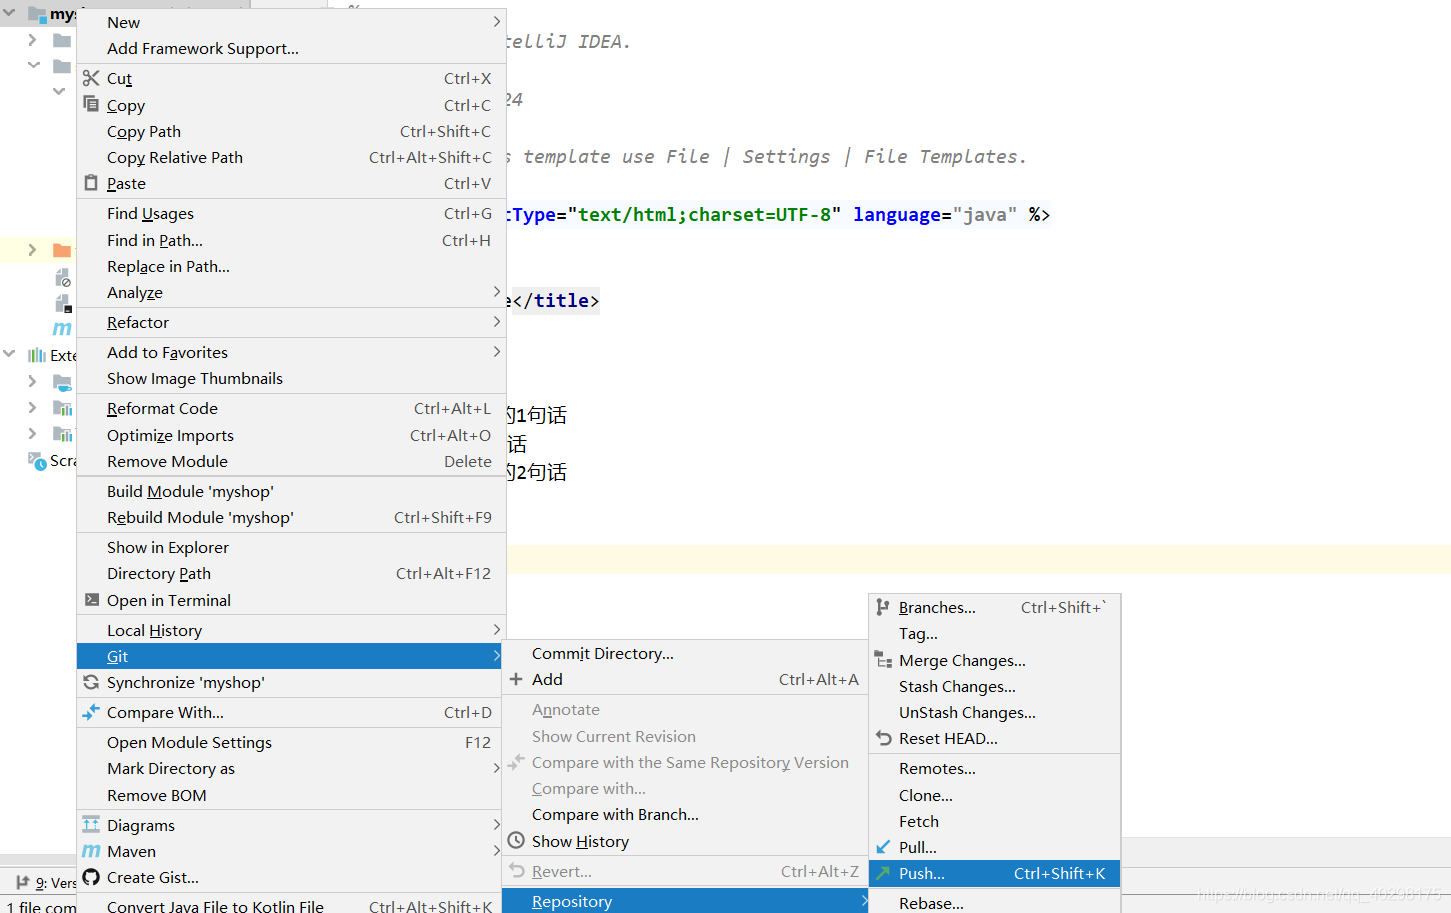Click the Maven 'm' icon in menu
Viewport: 1451px width, 913px height.
91,851
